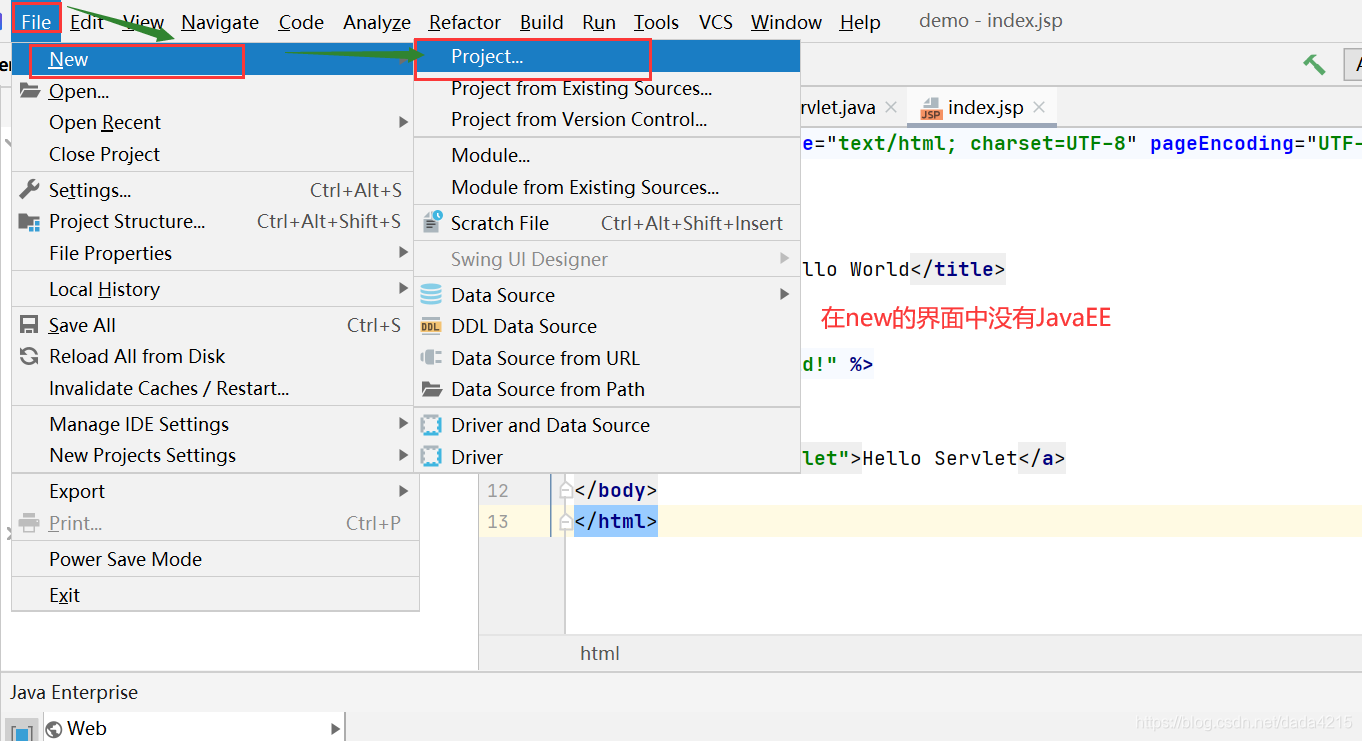Click the html breadcrumb in editor footer
The width and height of the screenshot is (1362, 741).
600,653
